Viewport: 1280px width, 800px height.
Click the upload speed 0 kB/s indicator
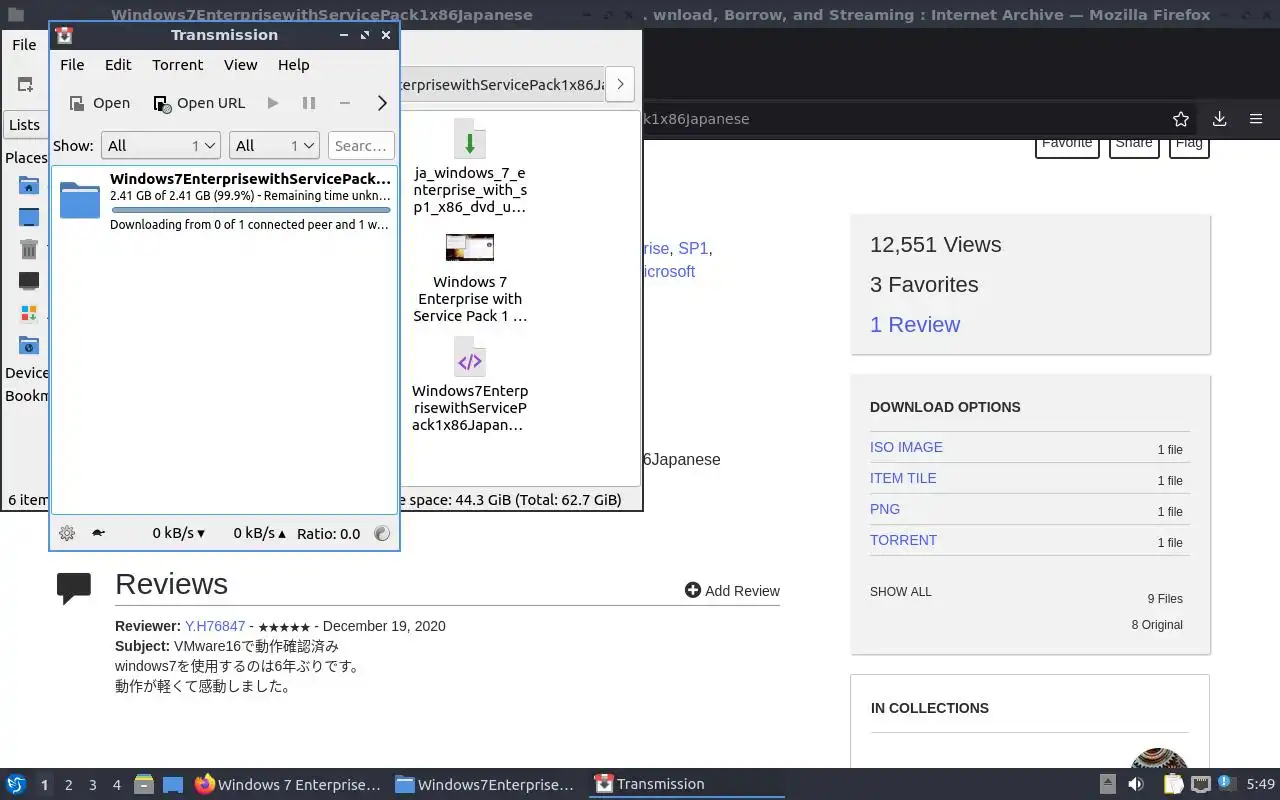click(259, 534)
